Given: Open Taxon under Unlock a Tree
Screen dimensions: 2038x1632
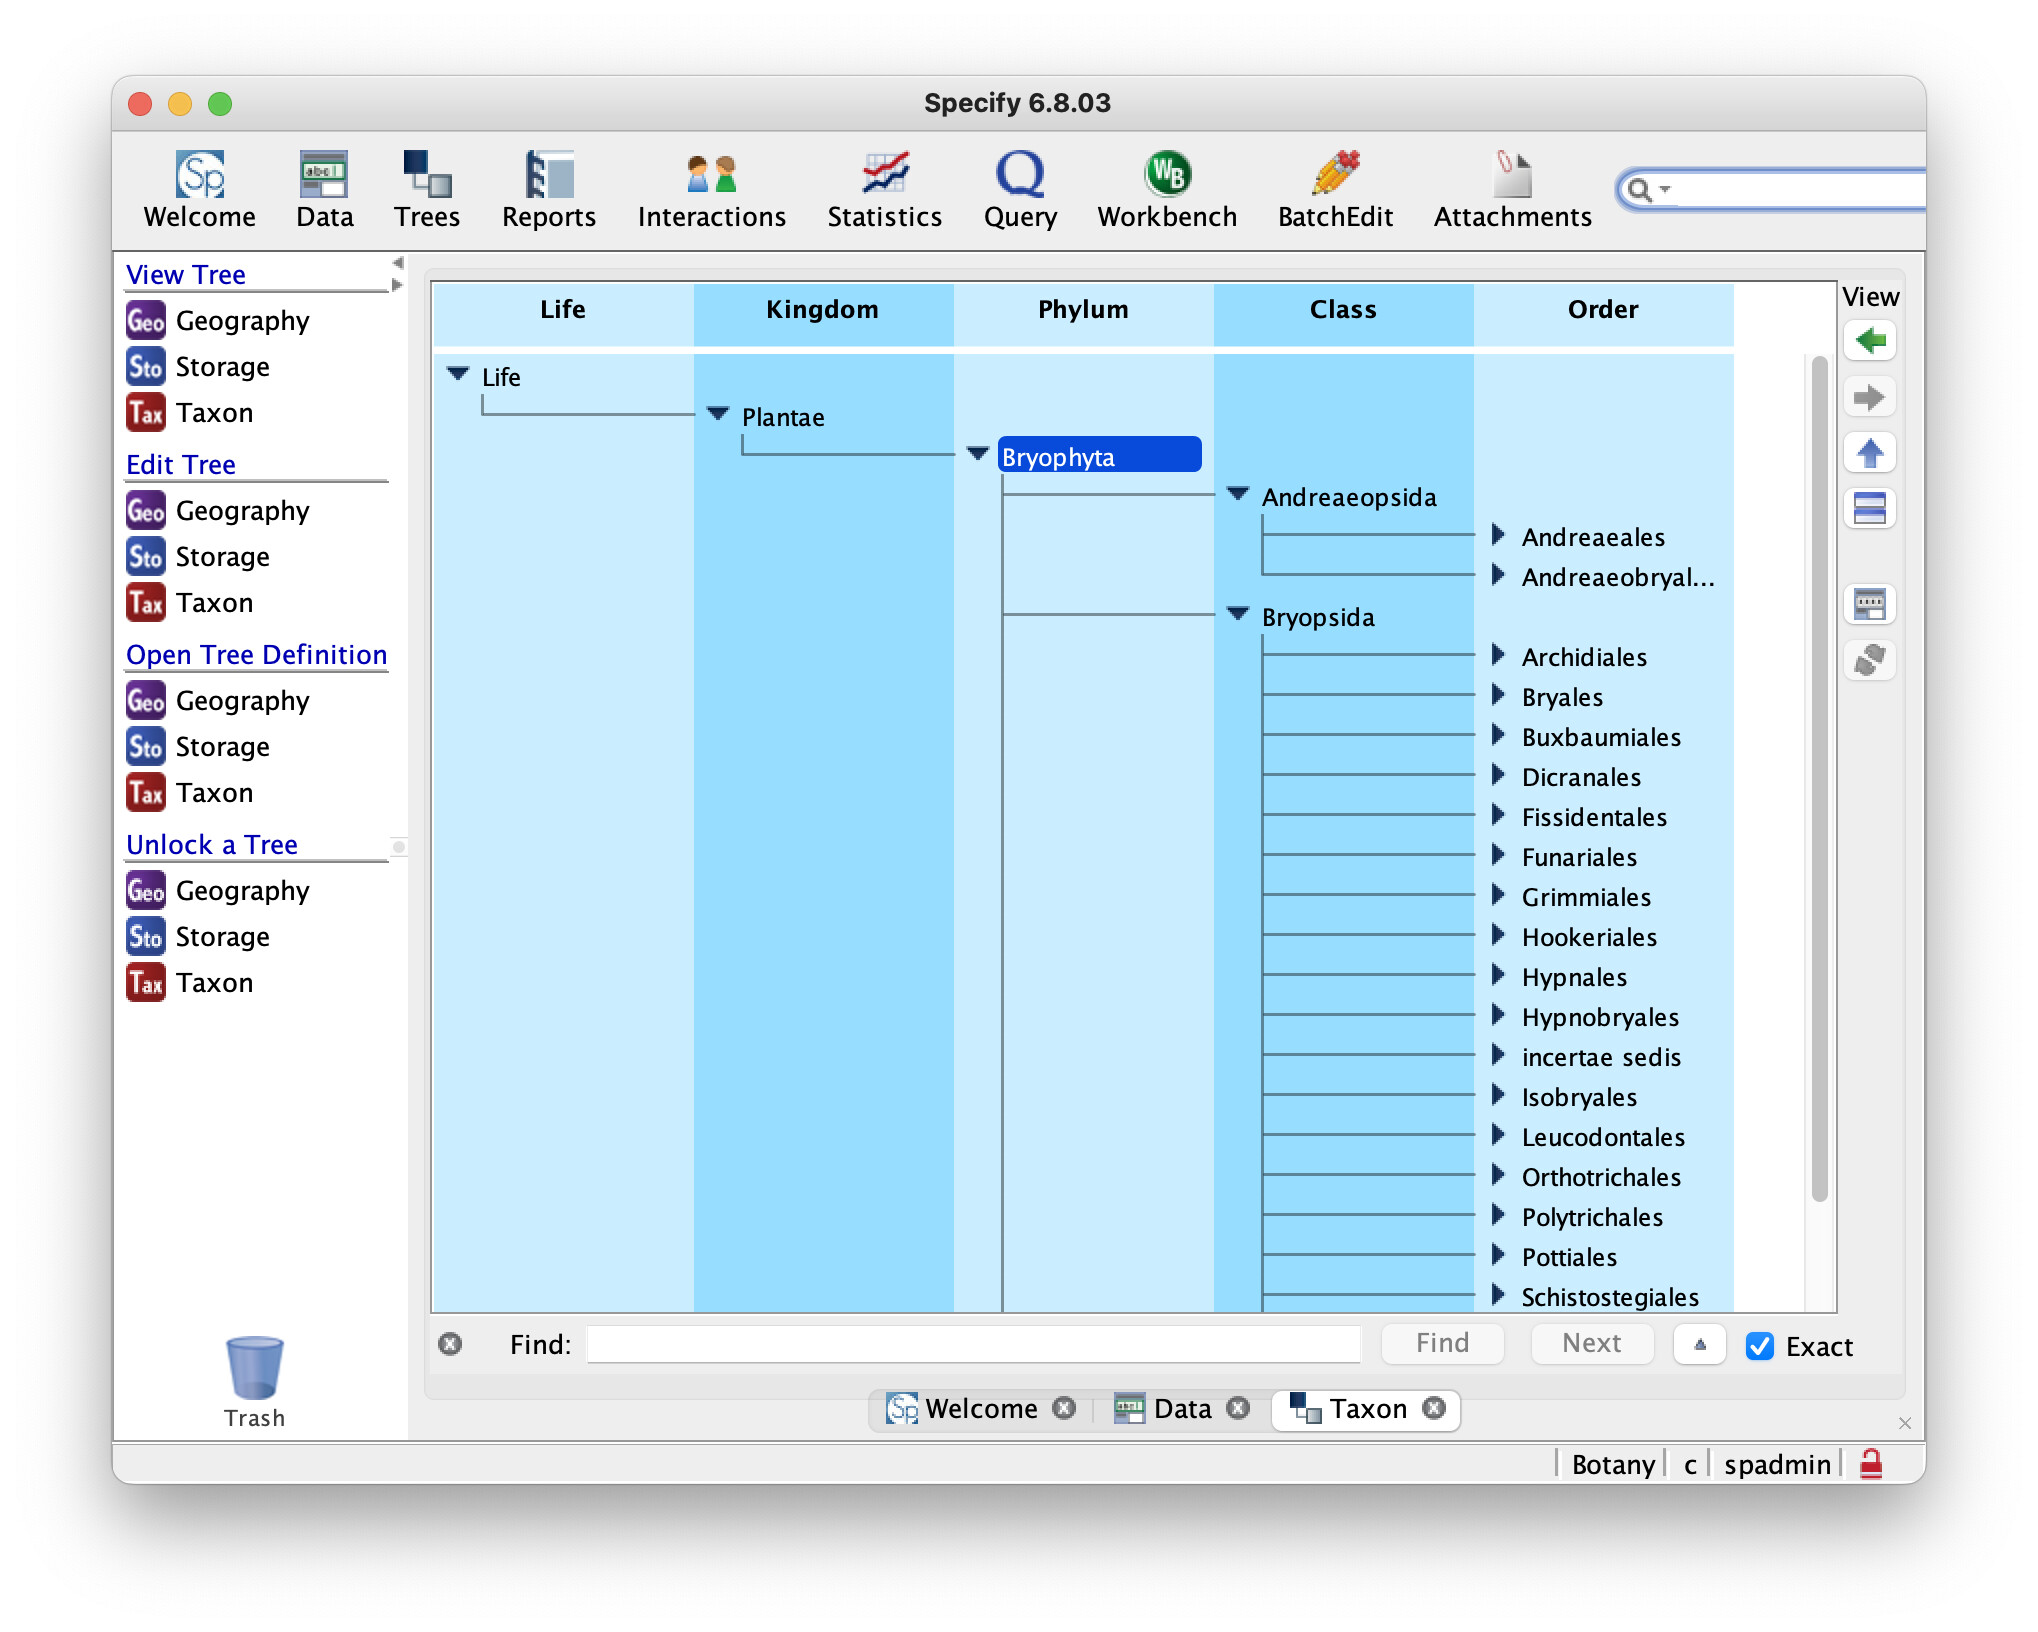Looking at the screenshot, I should point(190,983).
